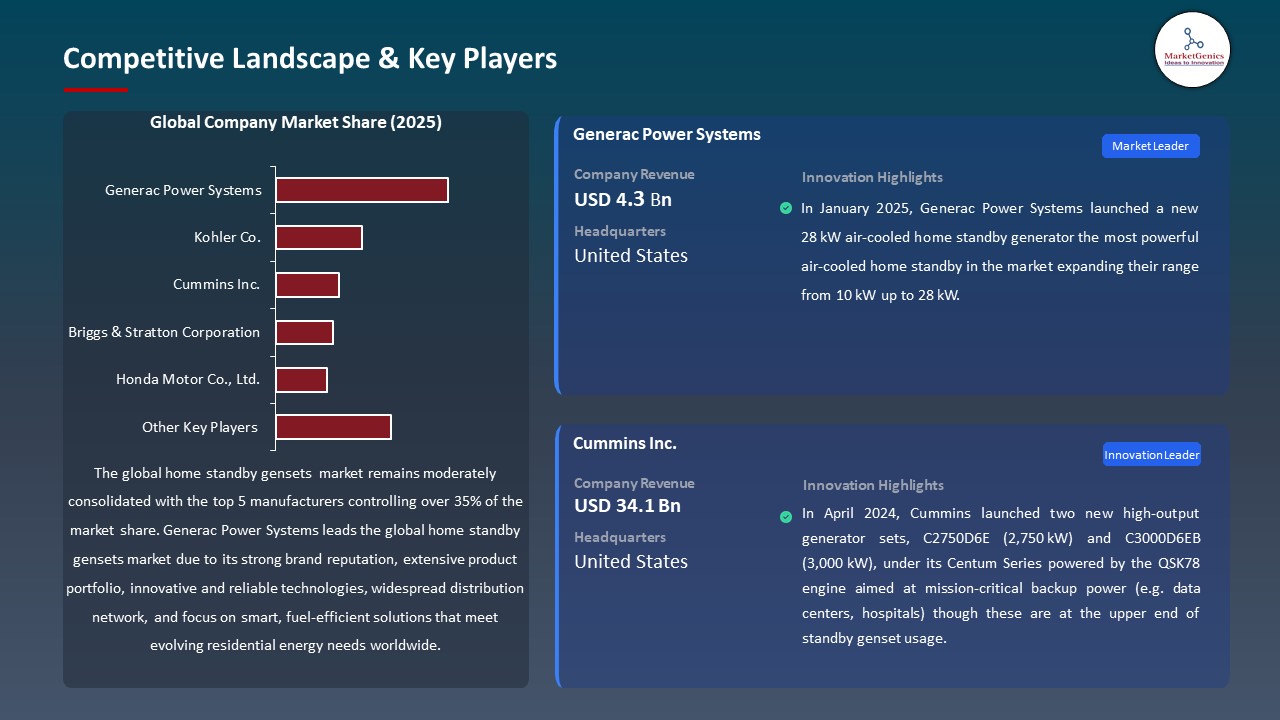The image size is (1280, 720).
Task: Click the Global Company Market Share heading
Action: click(x=296, y=122)
